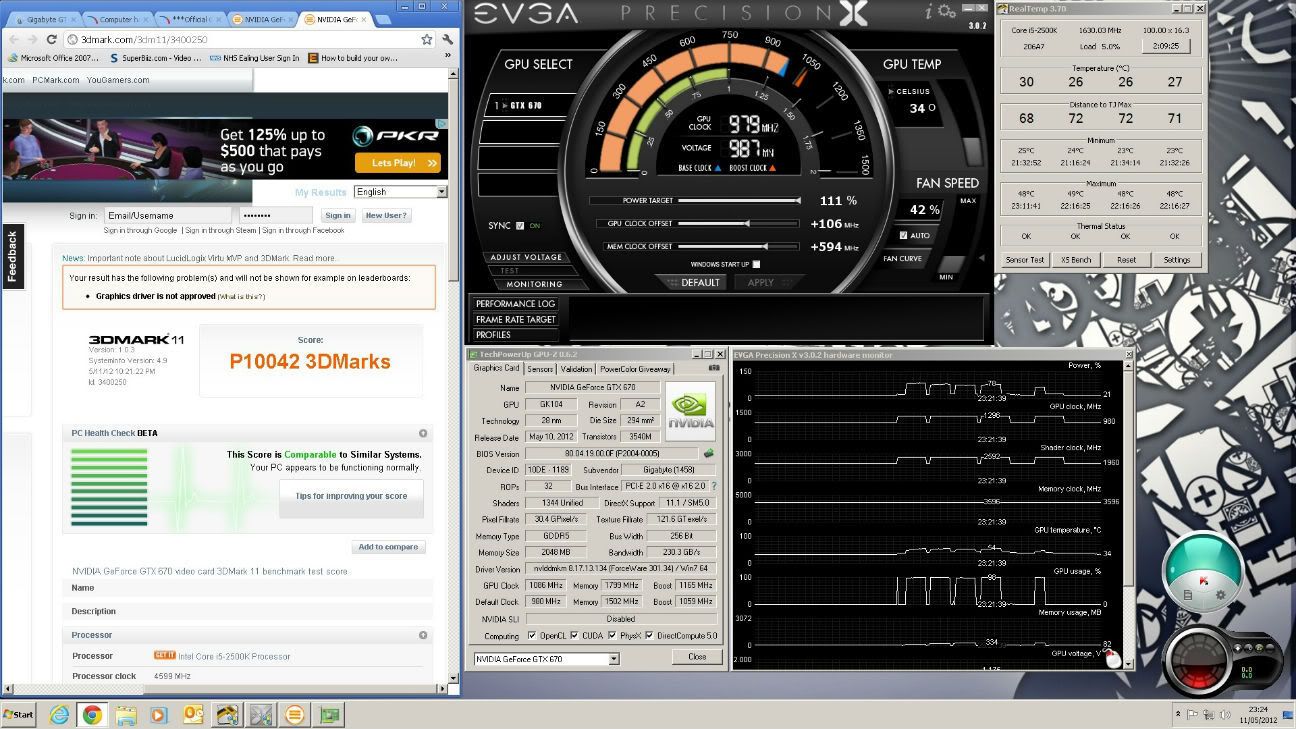This screenshot has width=1296, height=729.
Task: Open Windows Explorer folder in taskbar
Action: pyautogui.click(x=125, y=715)
